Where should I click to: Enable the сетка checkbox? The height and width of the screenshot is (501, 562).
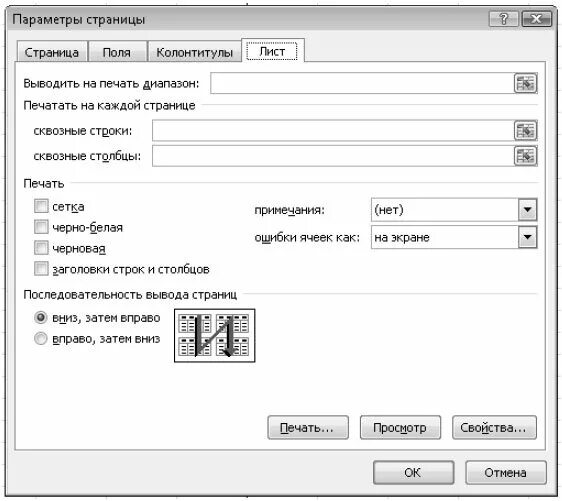pyautogui.click(x=41, y=206)
